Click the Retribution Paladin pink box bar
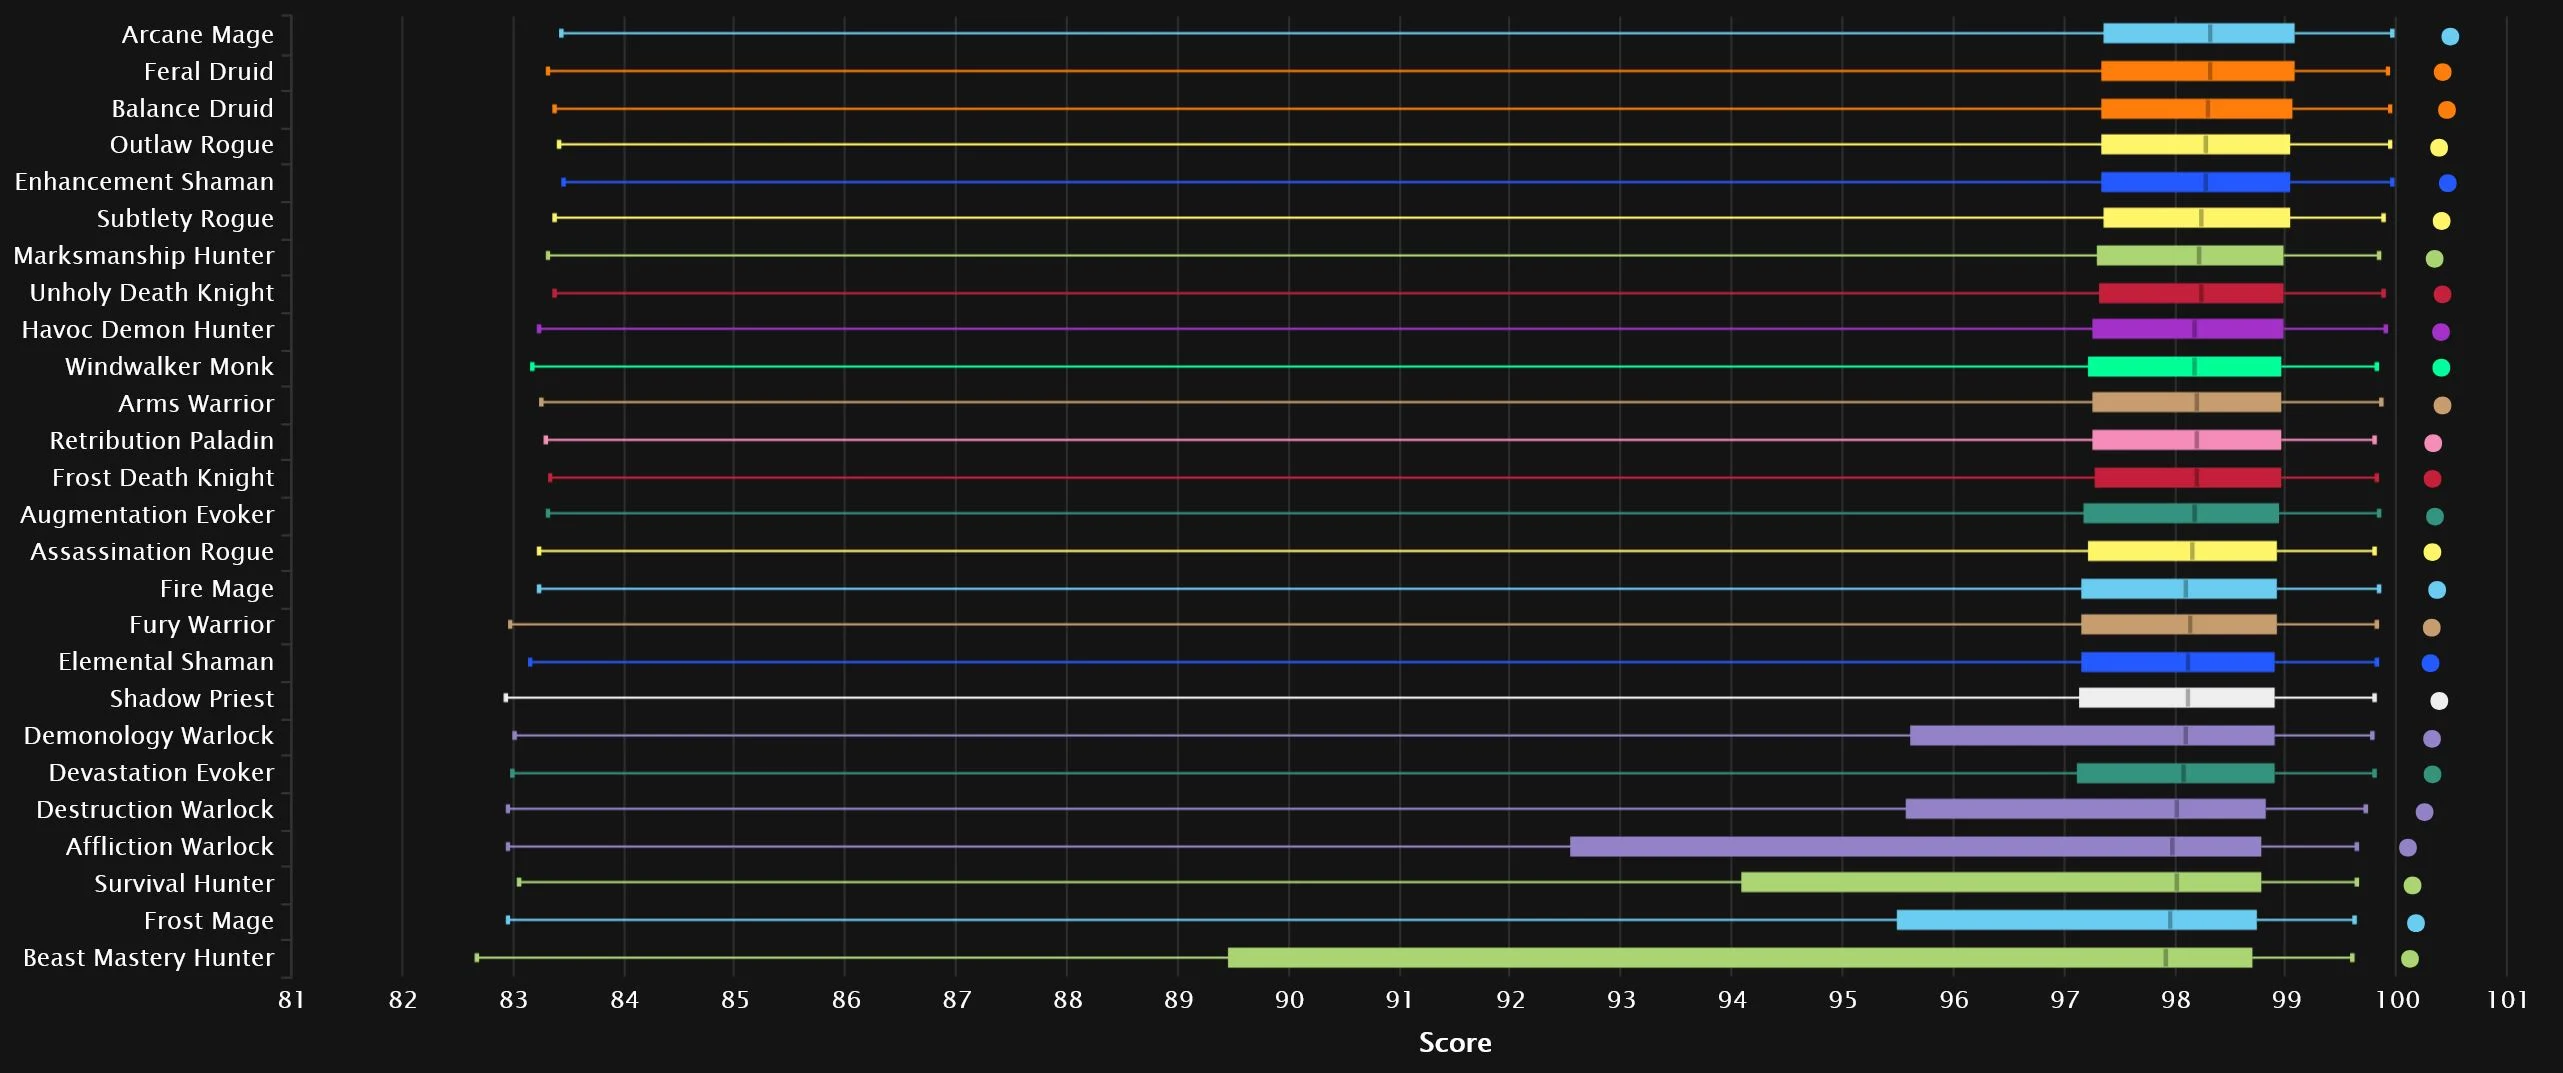 tap(2186, 440)
